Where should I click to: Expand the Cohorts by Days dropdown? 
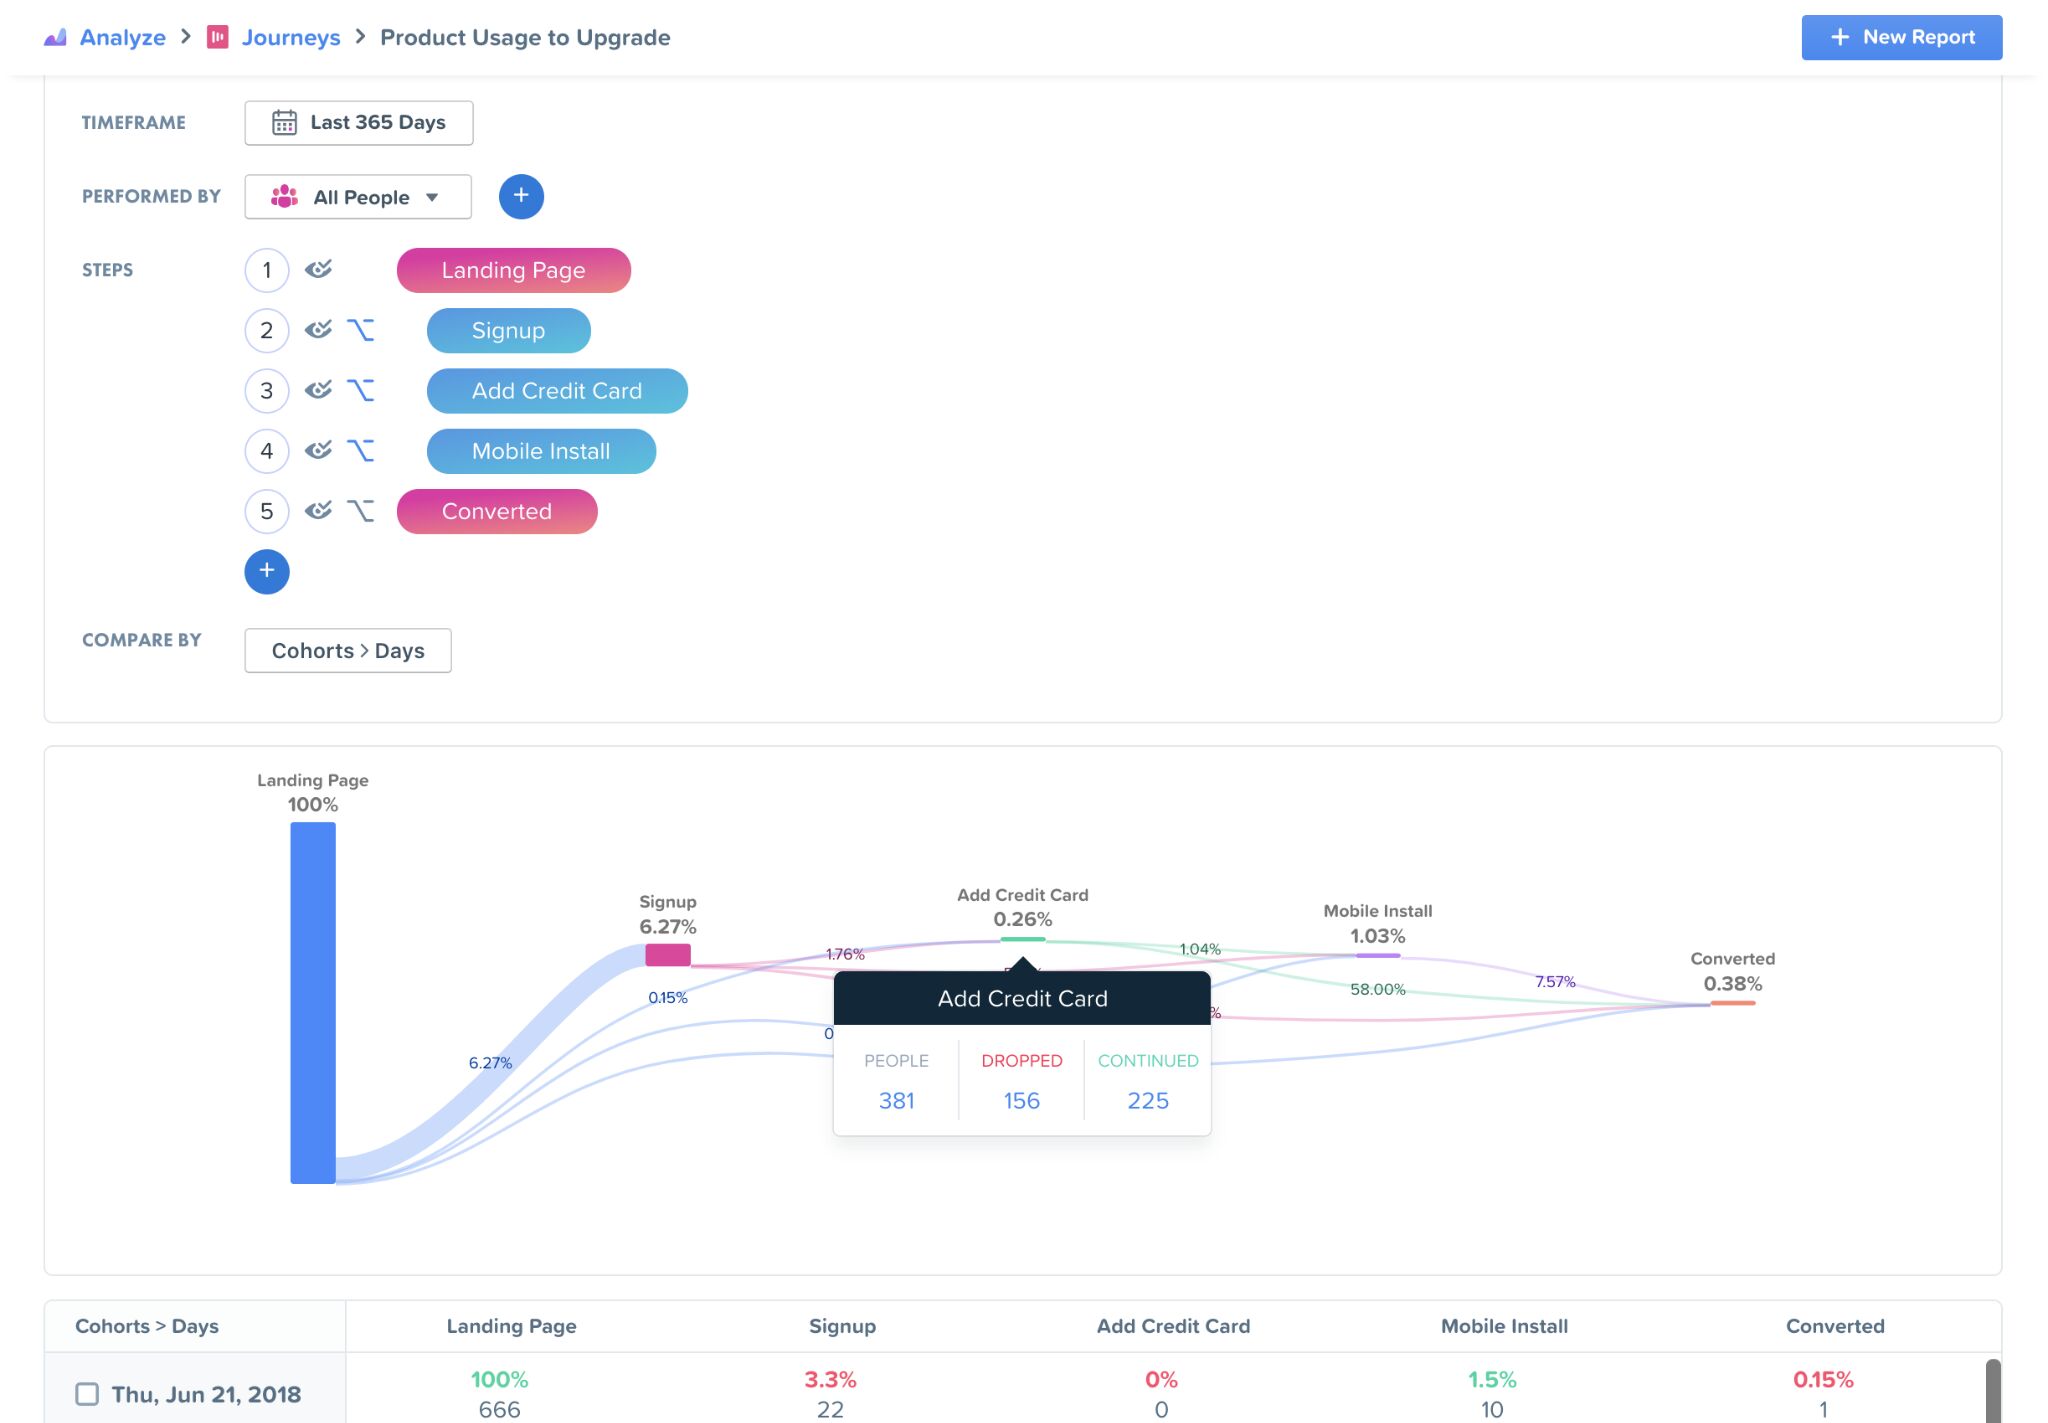coord(347,649)
